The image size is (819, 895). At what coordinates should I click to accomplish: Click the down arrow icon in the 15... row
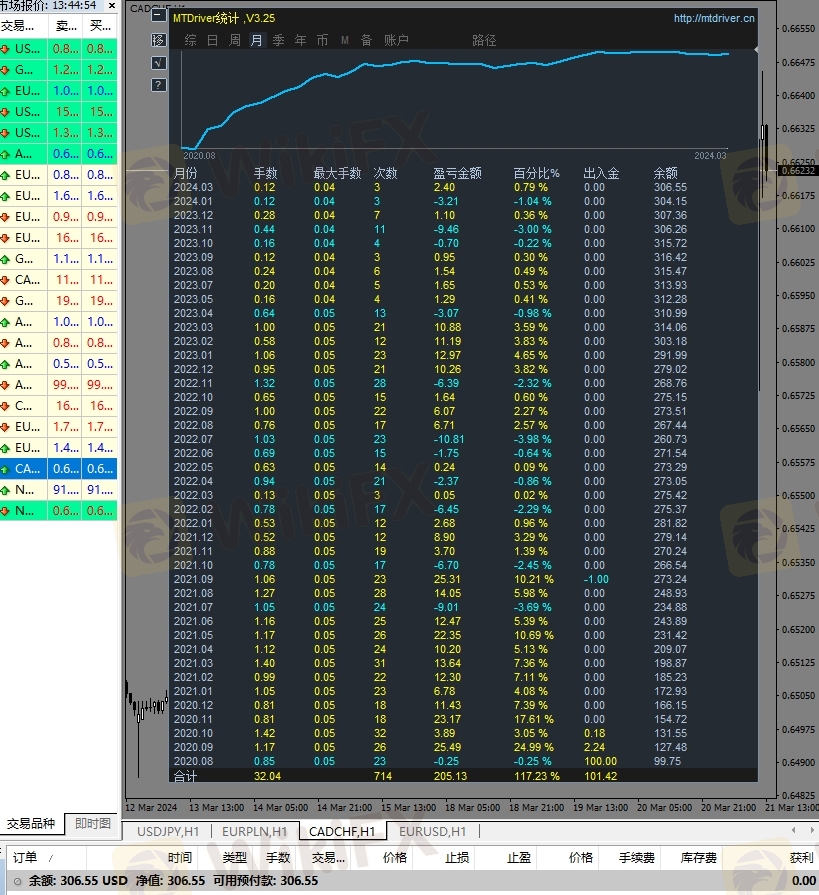point(5,112)
